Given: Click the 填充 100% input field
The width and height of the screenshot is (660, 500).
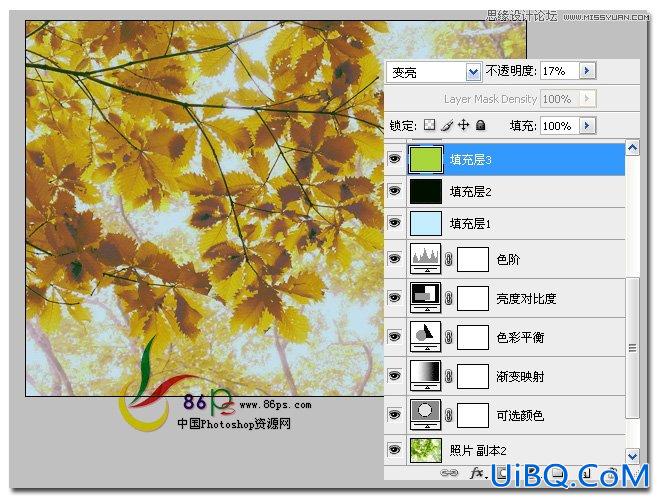Looking at the screenshot, I should pyautogui.click(x=559, y=125).
